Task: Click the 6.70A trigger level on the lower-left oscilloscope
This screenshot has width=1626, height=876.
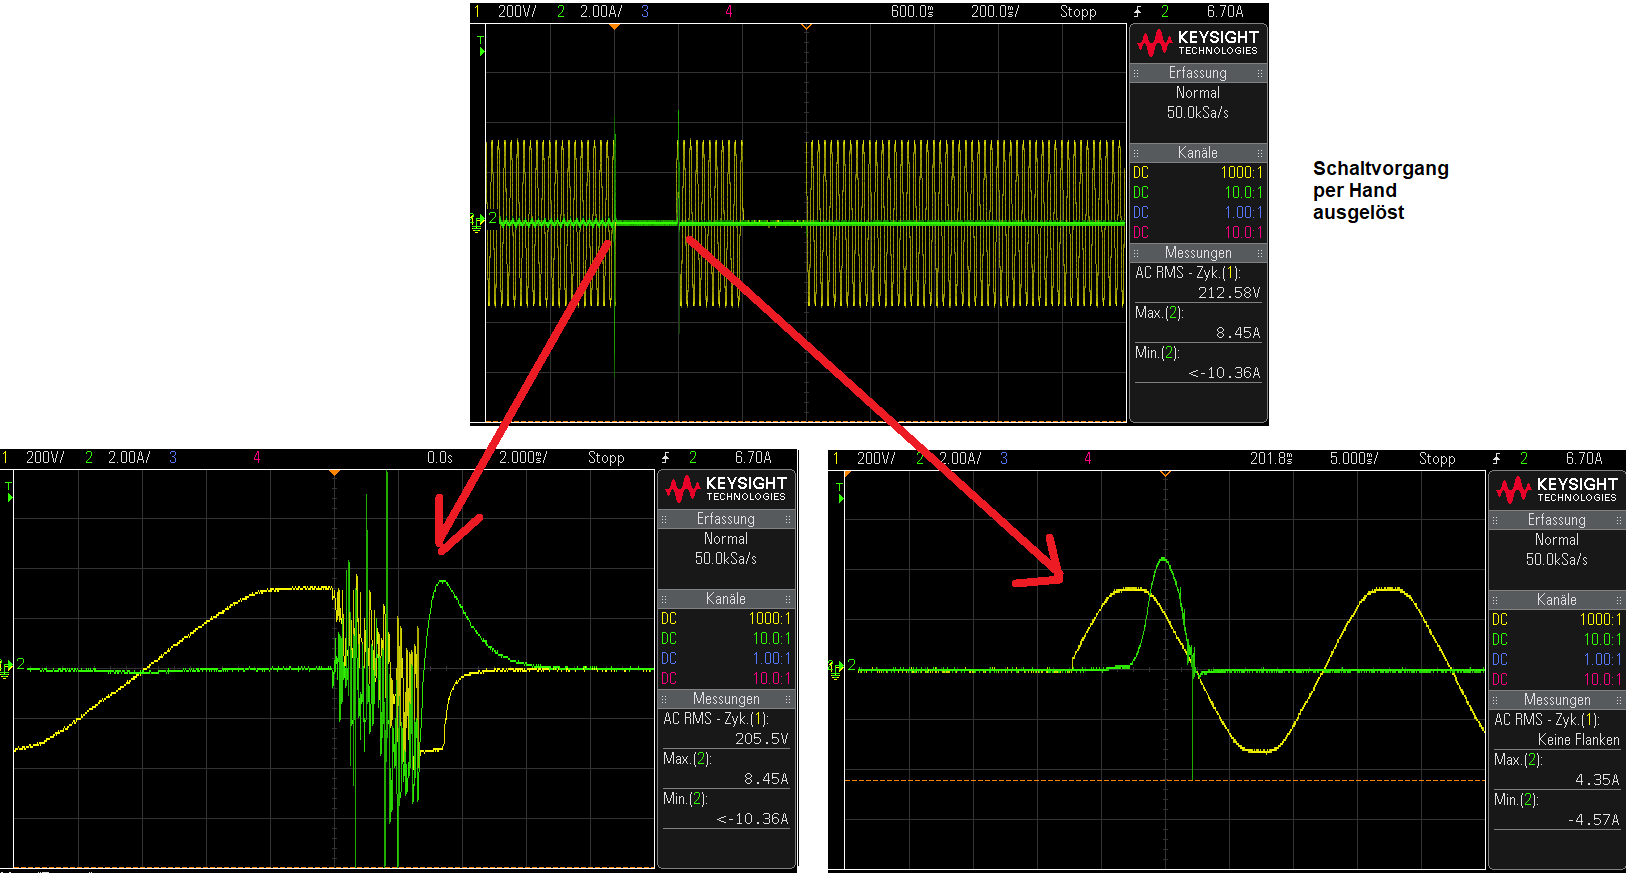Action: [753, 458]
